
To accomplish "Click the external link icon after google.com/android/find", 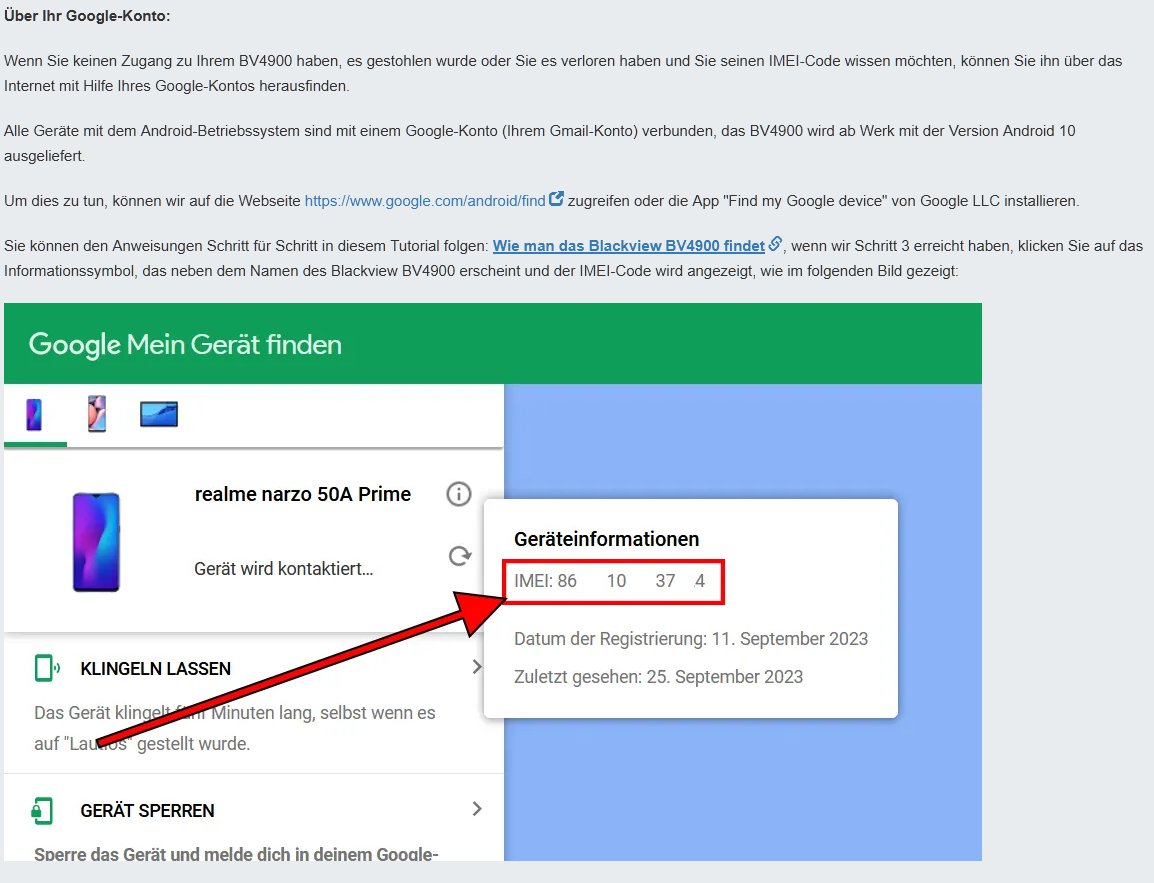I will coord(556,199).
